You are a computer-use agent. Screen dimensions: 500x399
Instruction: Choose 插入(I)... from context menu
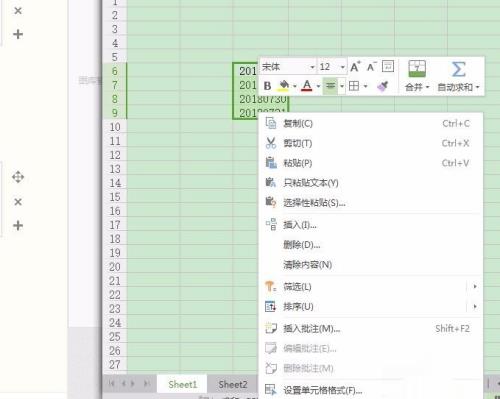[371, 225]
